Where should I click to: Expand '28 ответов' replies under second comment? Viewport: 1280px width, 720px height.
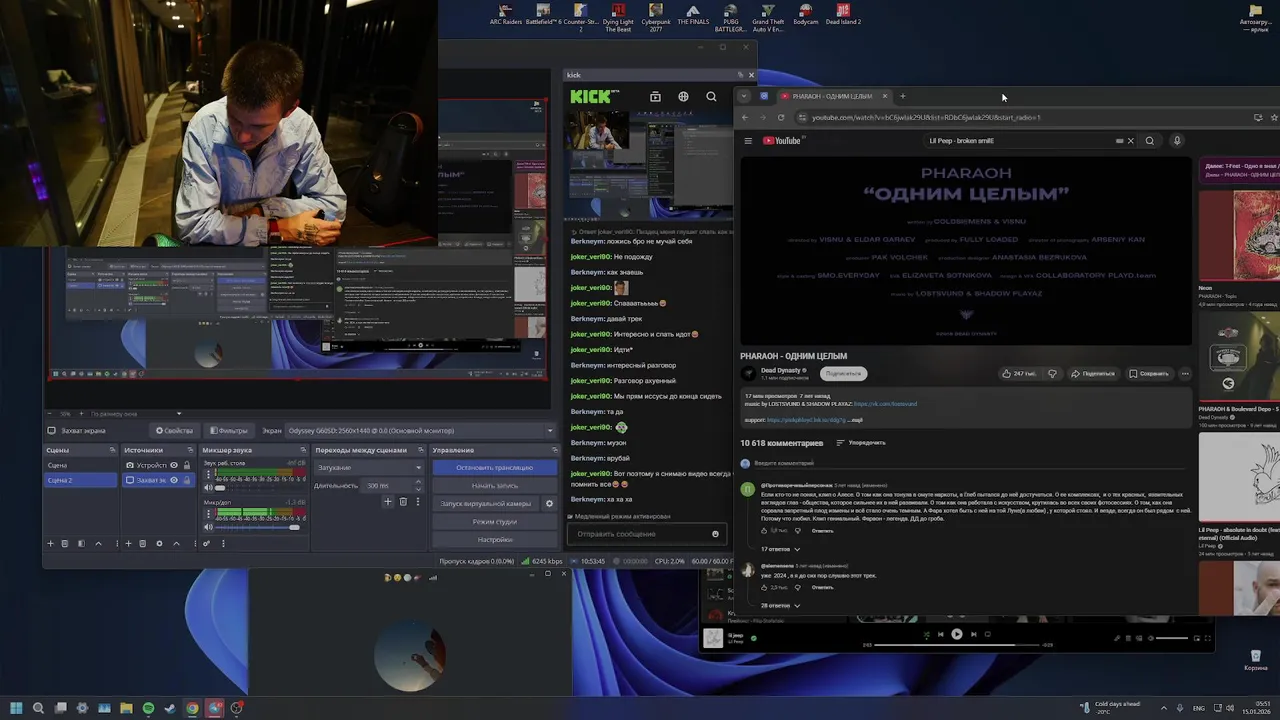(781, 605)
